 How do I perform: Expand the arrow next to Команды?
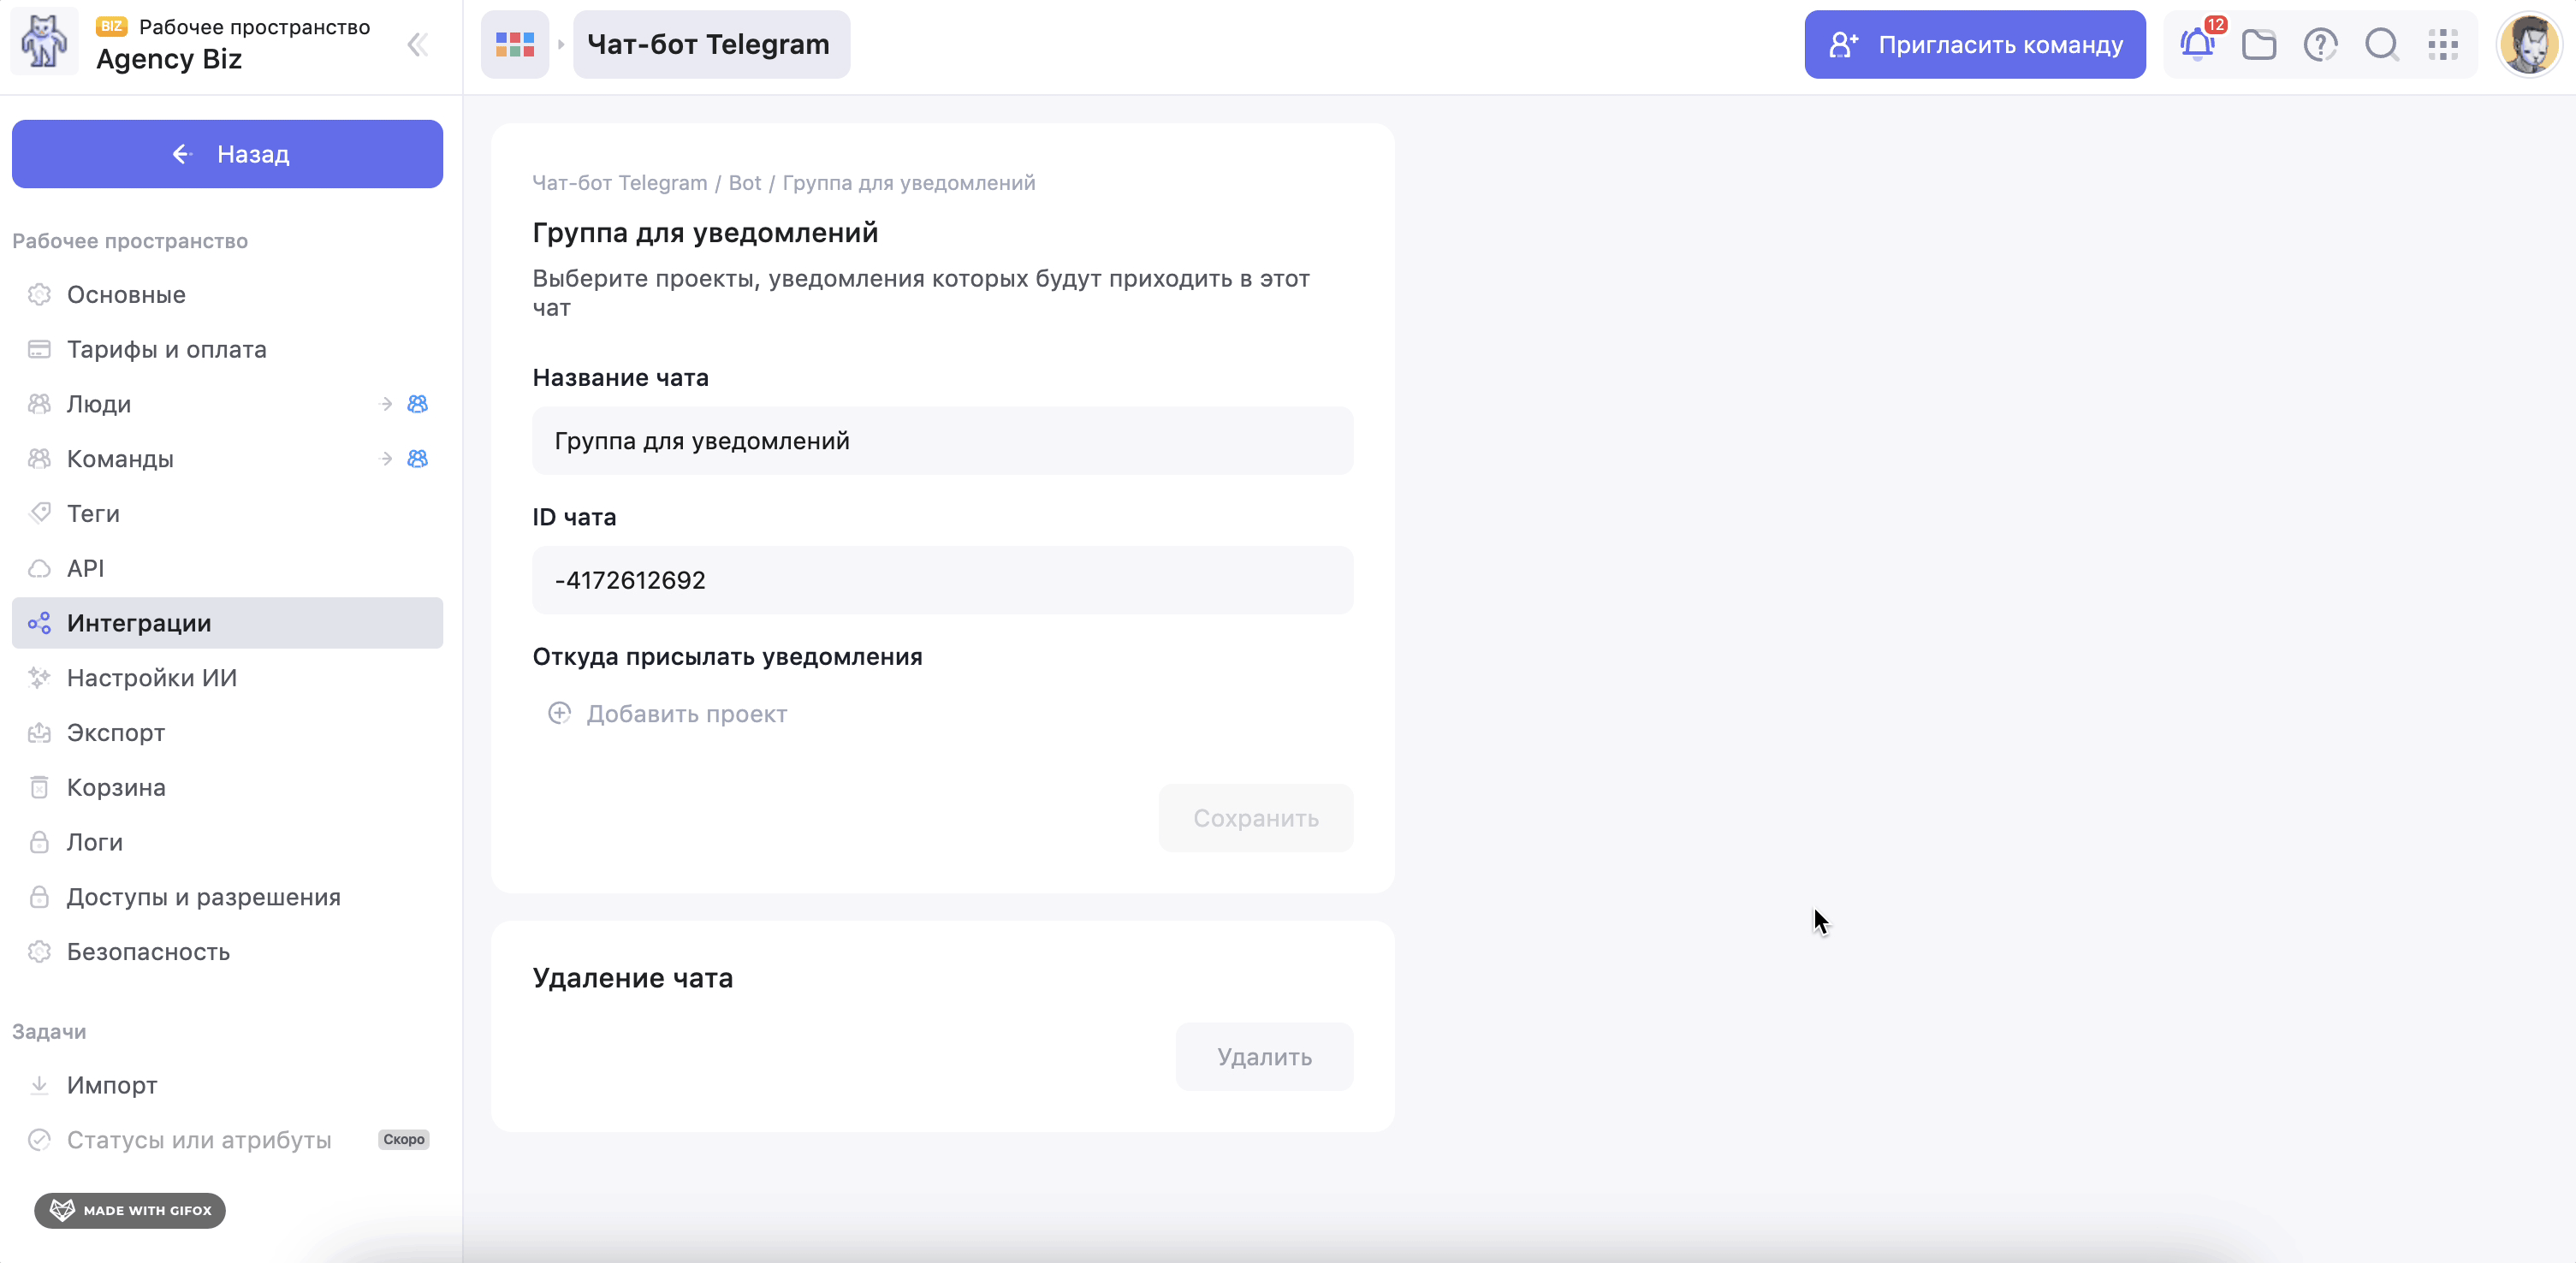386,459
